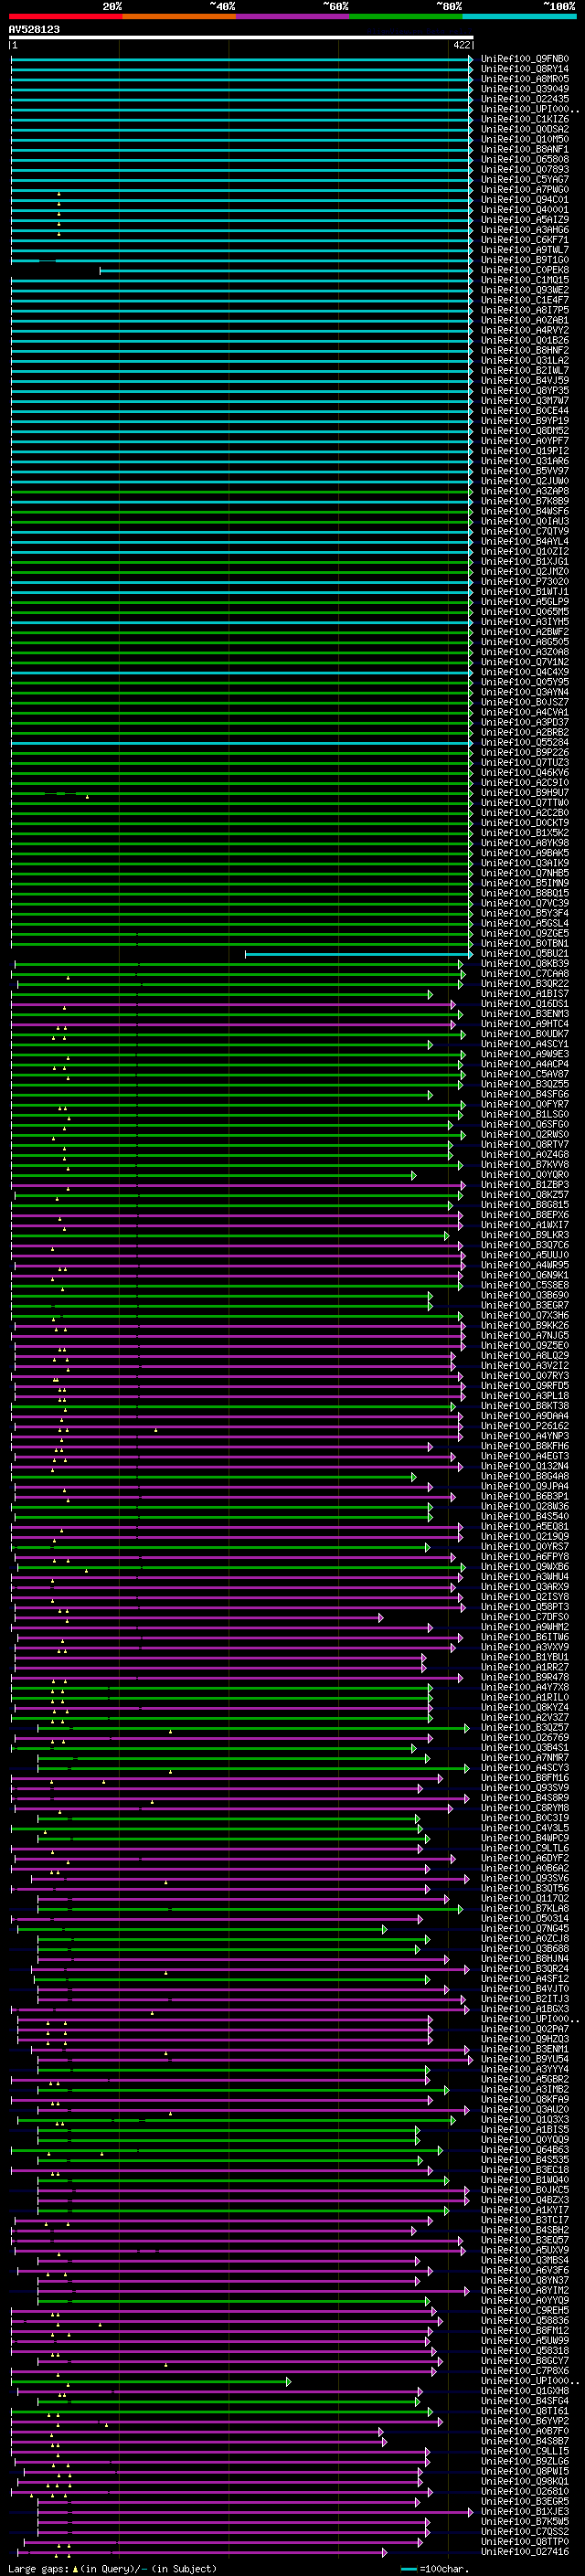This screenshot has height=2576, width=585.
Task: Click the red ~20% identity legend segment
Action: [x=65, y=16]
